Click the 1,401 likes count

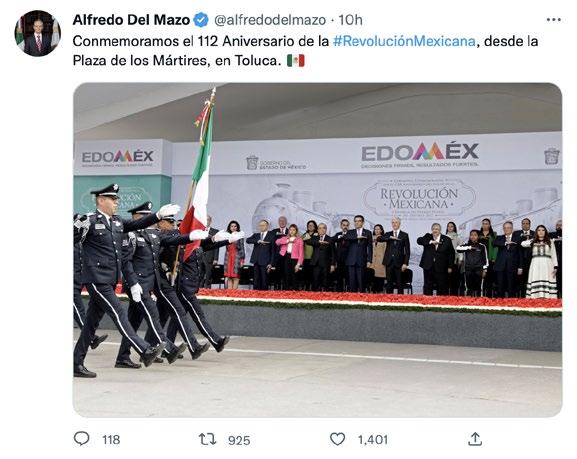click(373, 440)
